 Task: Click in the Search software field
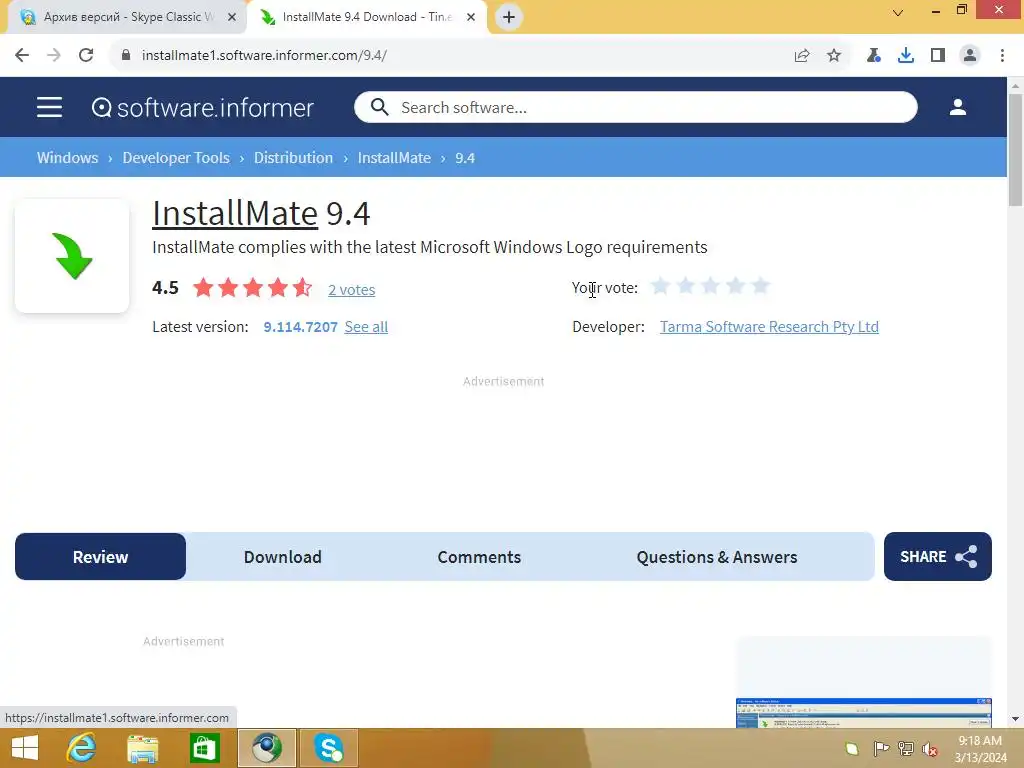(x=635, y=107)
